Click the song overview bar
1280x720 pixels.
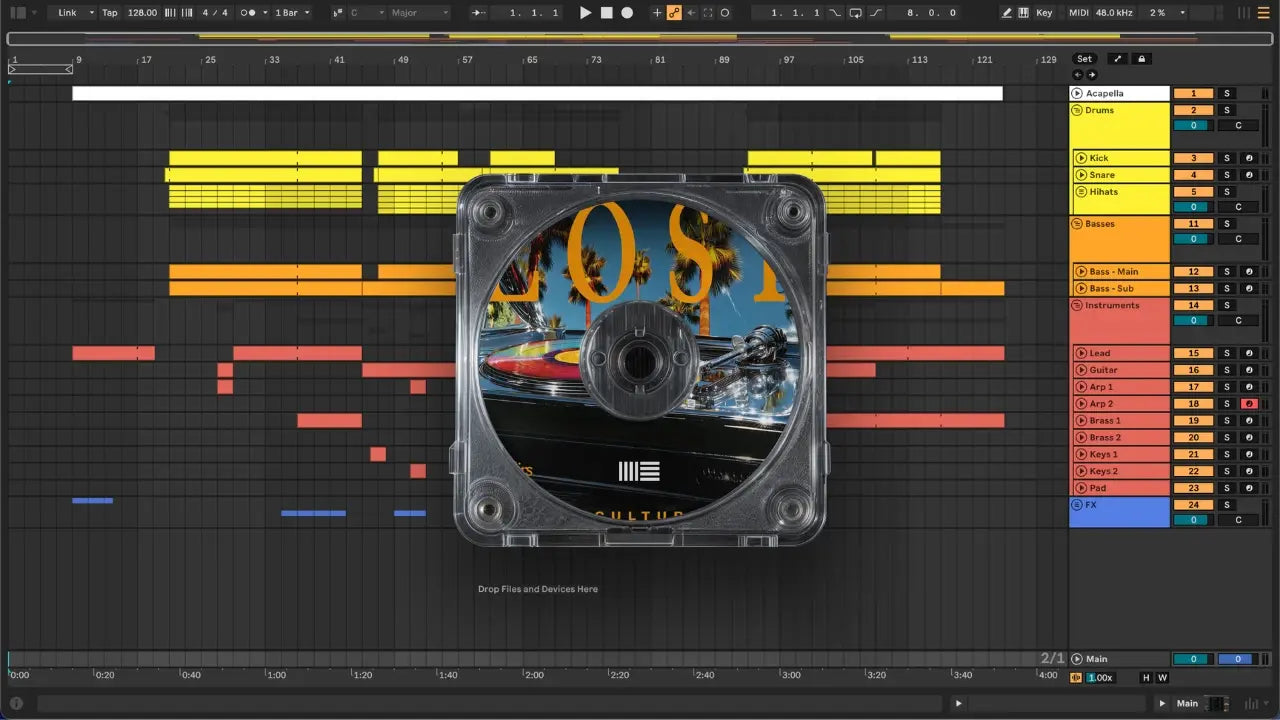coord(640,39)
